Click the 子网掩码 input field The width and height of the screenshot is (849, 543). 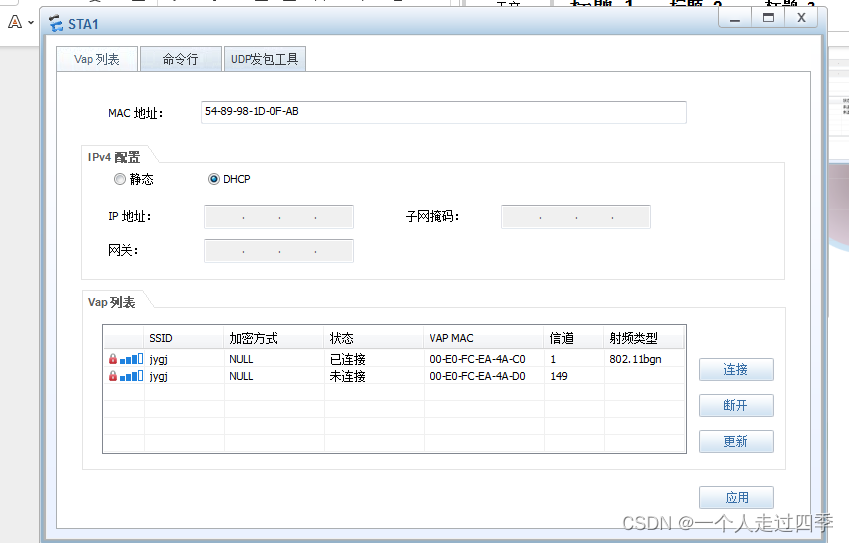(576, 217)
